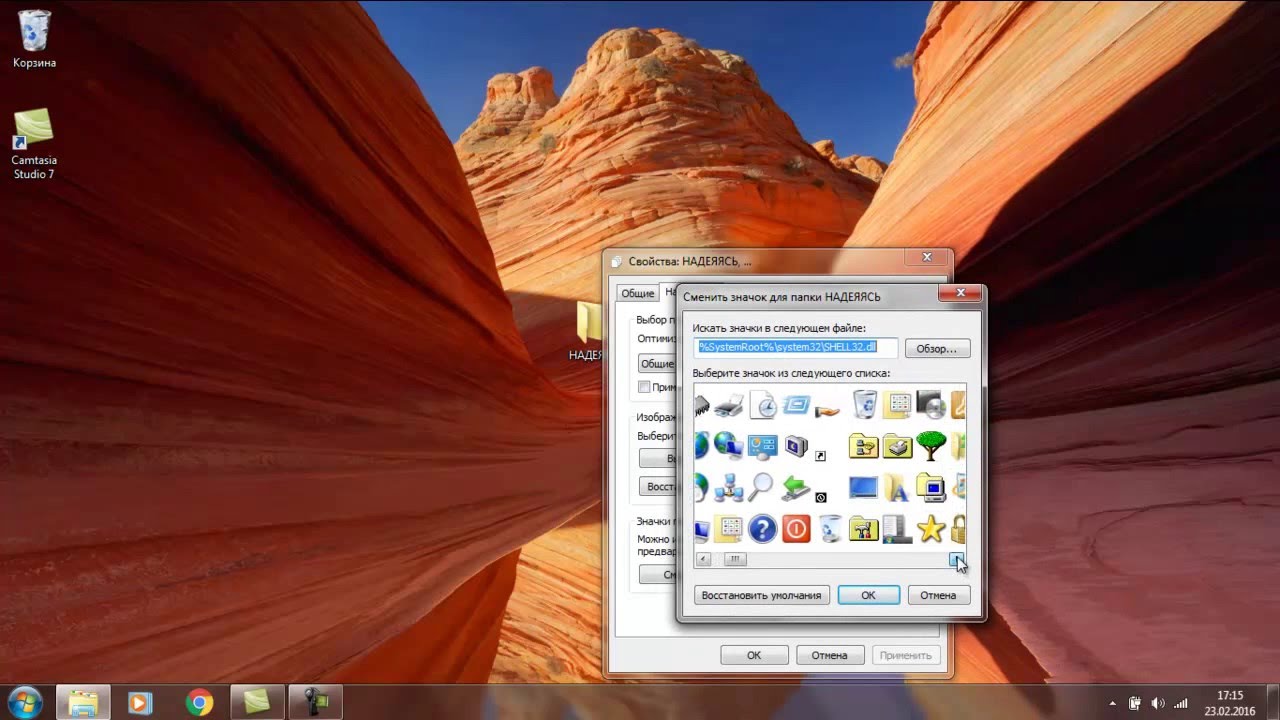
Task: Pick the blue question mark help icon
Action: (763, 528)
